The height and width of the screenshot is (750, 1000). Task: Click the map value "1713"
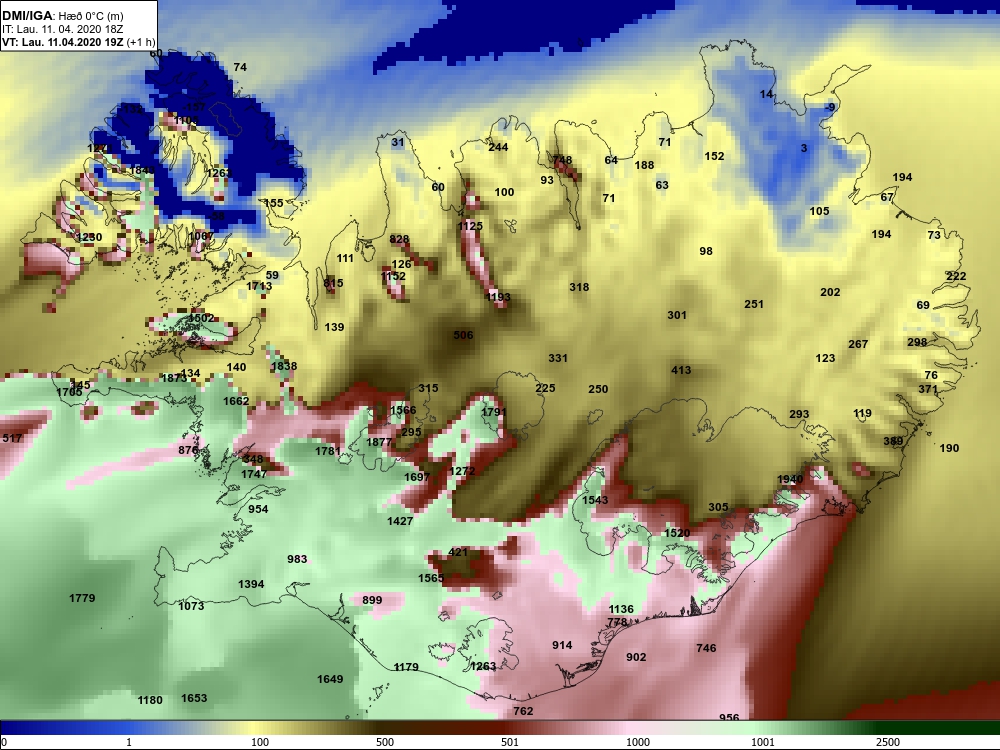coord(259,286)
